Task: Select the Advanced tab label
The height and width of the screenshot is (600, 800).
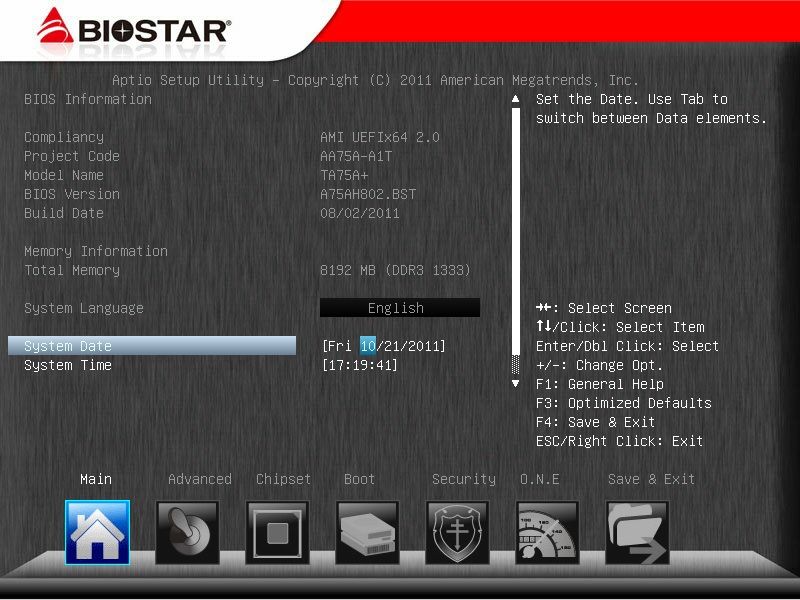Action: click(199, 479)
